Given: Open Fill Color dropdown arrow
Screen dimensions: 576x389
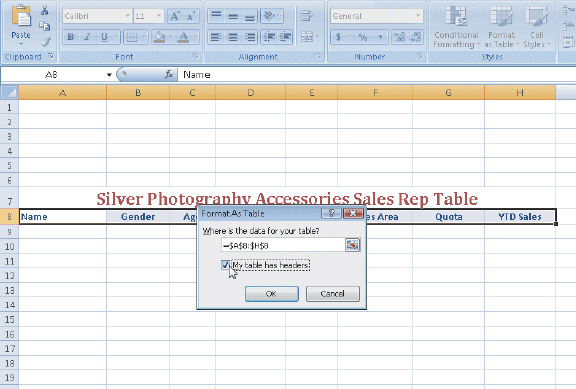Looking at the screenshot, I should (x=170, y=37).
